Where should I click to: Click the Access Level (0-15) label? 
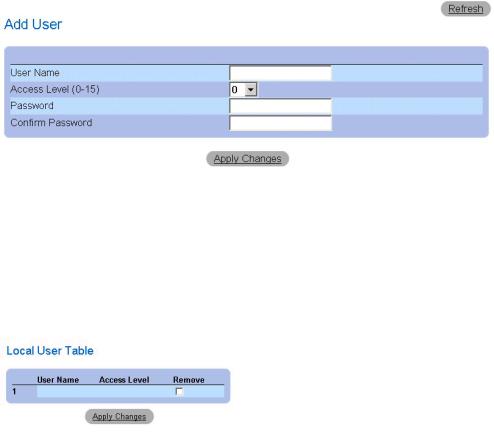coord(55,89)
